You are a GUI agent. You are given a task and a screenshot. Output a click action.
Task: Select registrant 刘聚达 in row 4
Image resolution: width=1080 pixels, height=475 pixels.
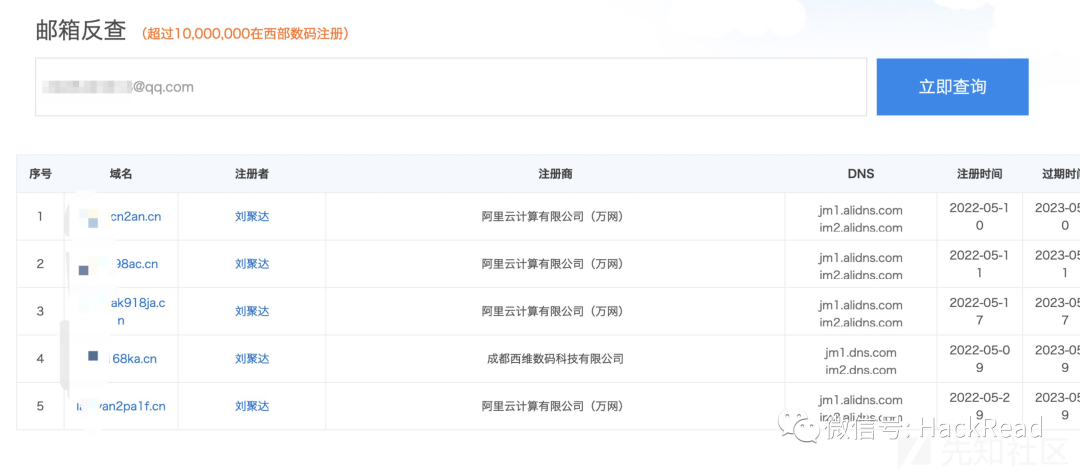(x=252, y=359)
